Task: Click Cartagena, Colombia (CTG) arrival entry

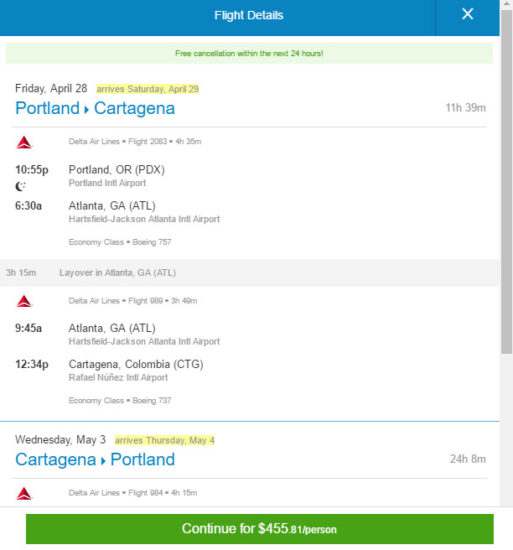Action: point(136,364)
